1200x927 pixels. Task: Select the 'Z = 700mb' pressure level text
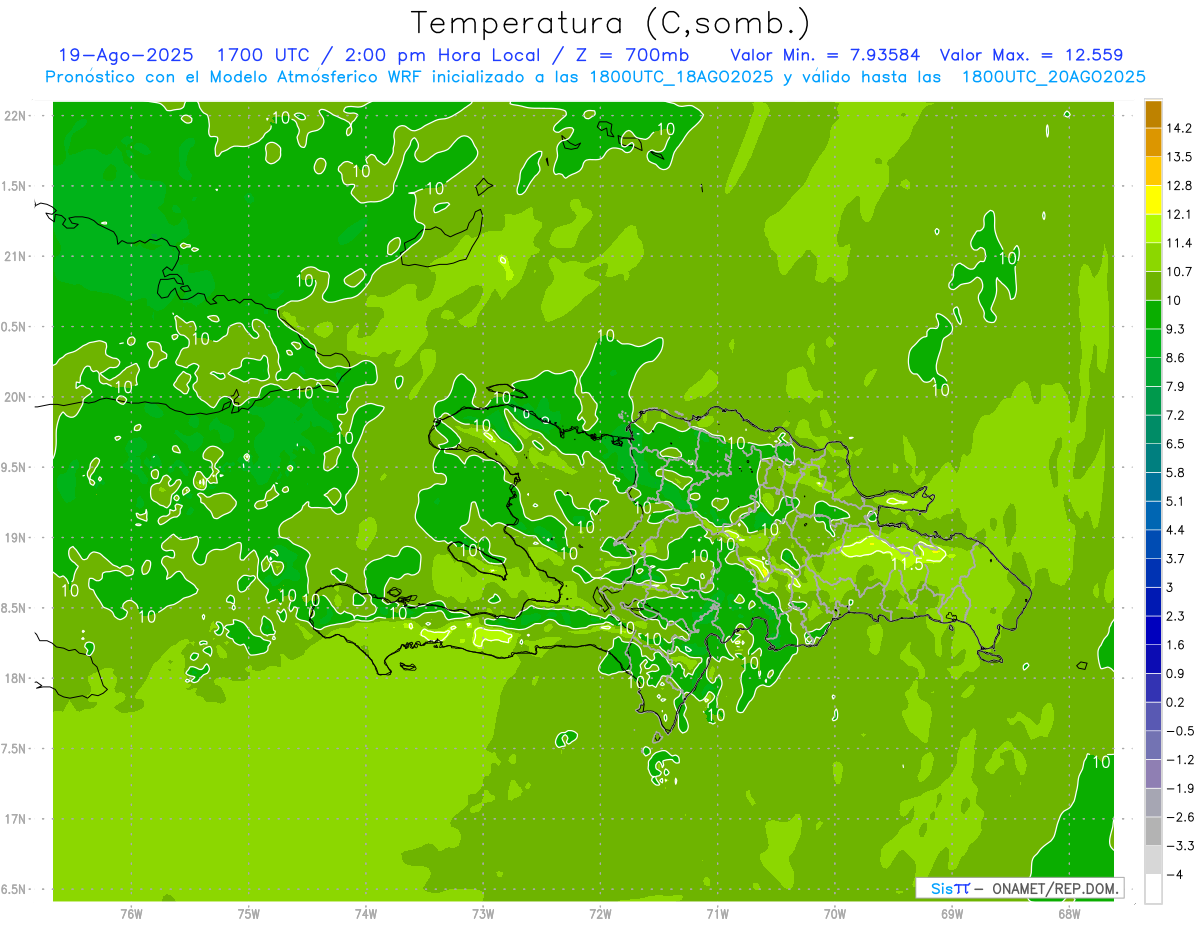pyautogui.click(x=631, y=55)
